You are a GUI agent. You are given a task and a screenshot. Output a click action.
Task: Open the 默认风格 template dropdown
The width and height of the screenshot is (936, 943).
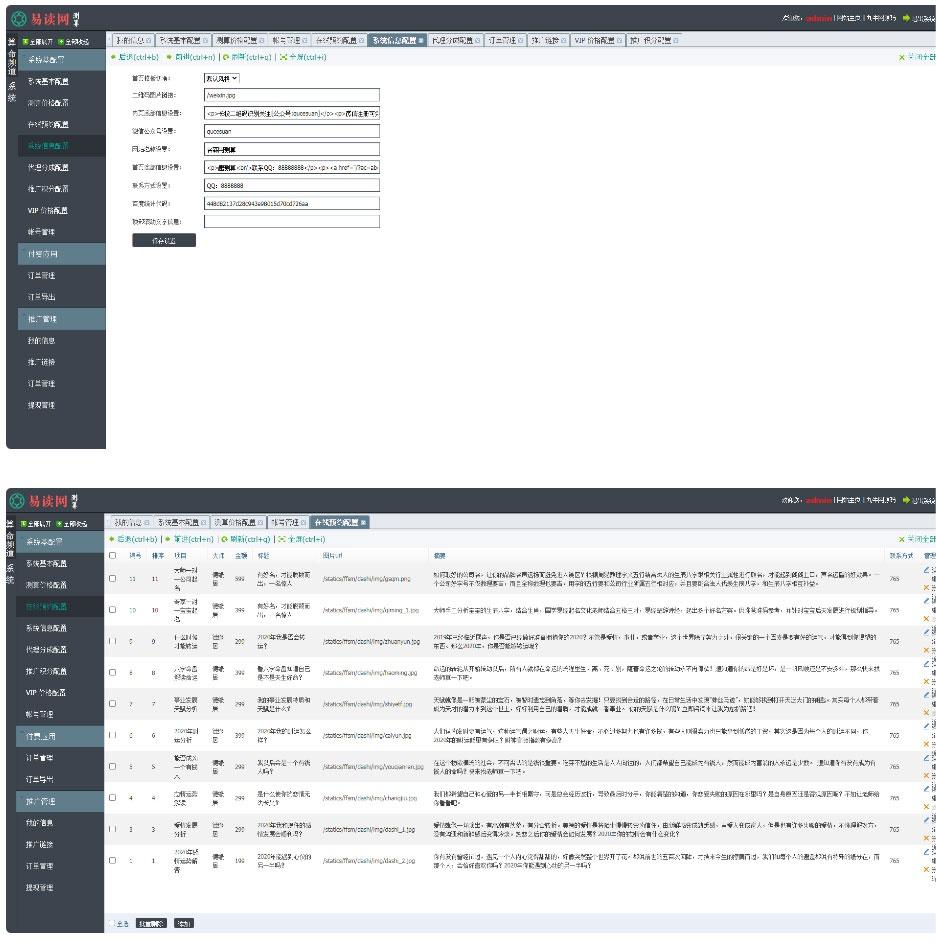[221, 78]
